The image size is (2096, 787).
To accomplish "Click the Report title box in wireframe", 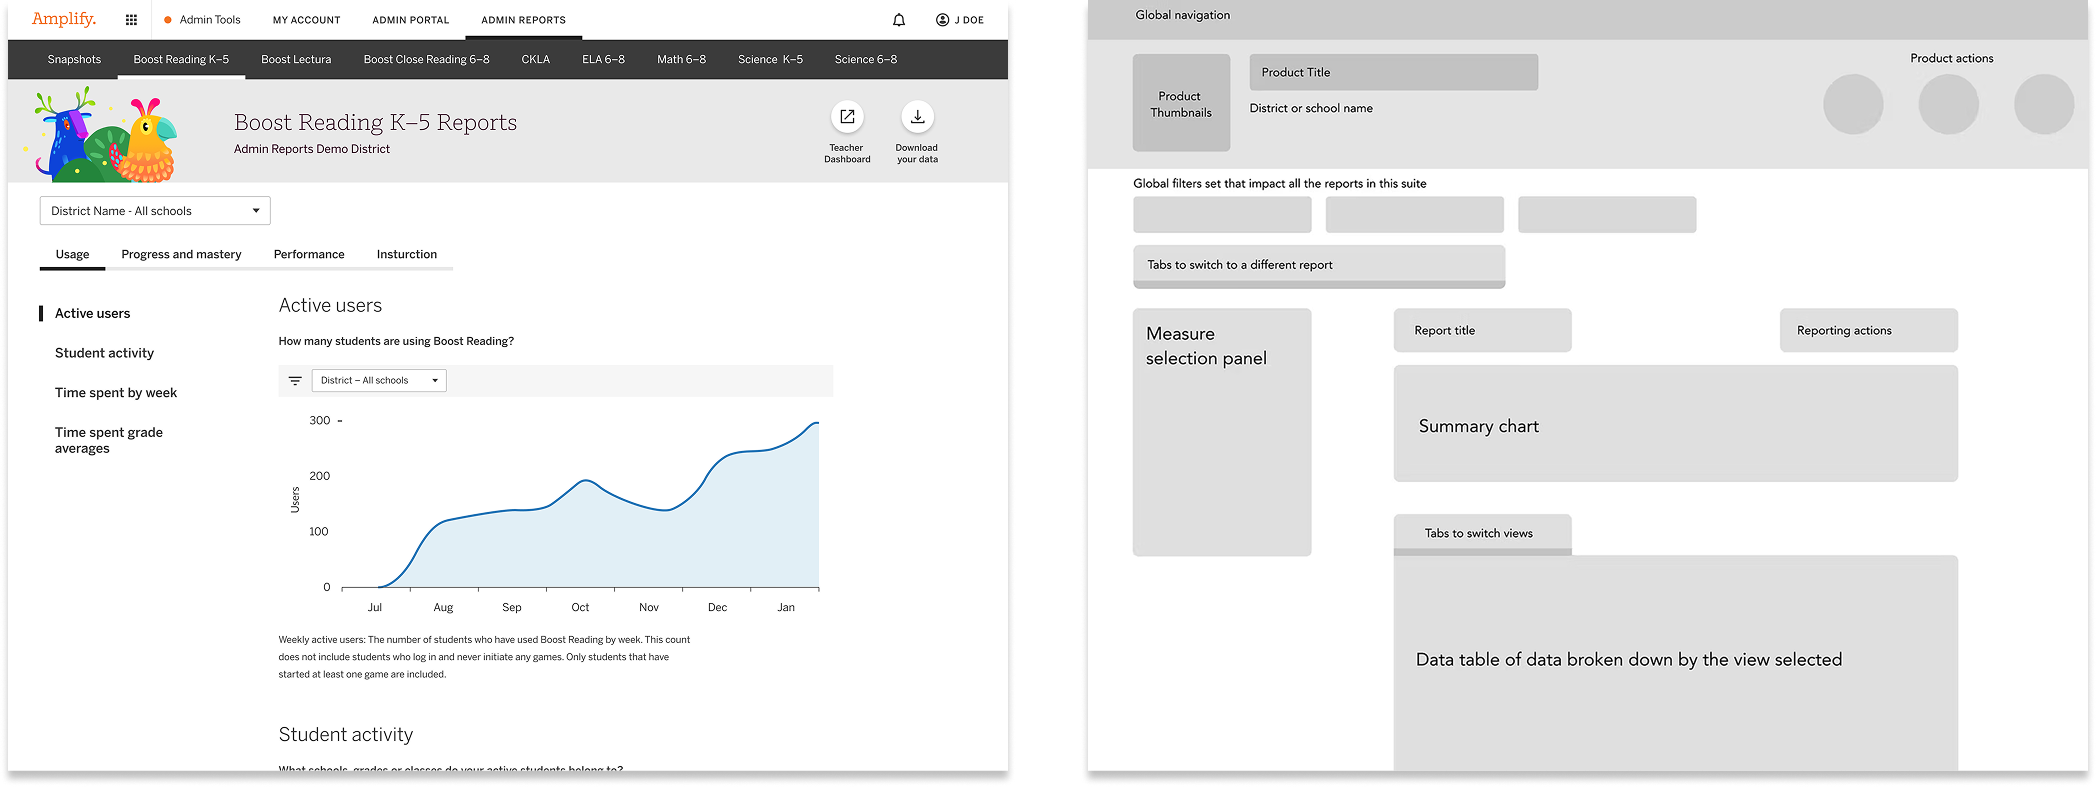I will pyautogui.click(x=1482, y=331).
